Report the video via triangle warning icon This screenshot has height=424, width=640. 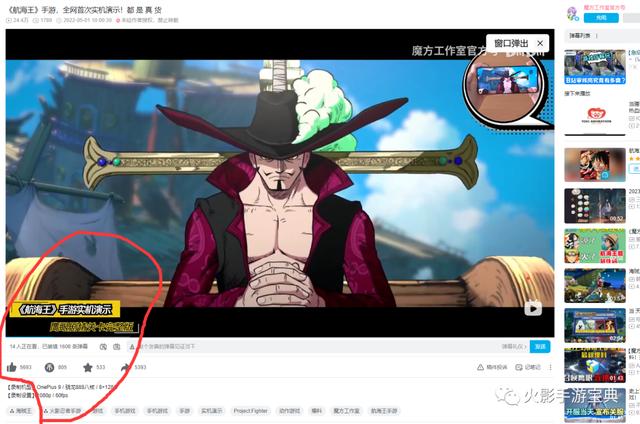492,367
